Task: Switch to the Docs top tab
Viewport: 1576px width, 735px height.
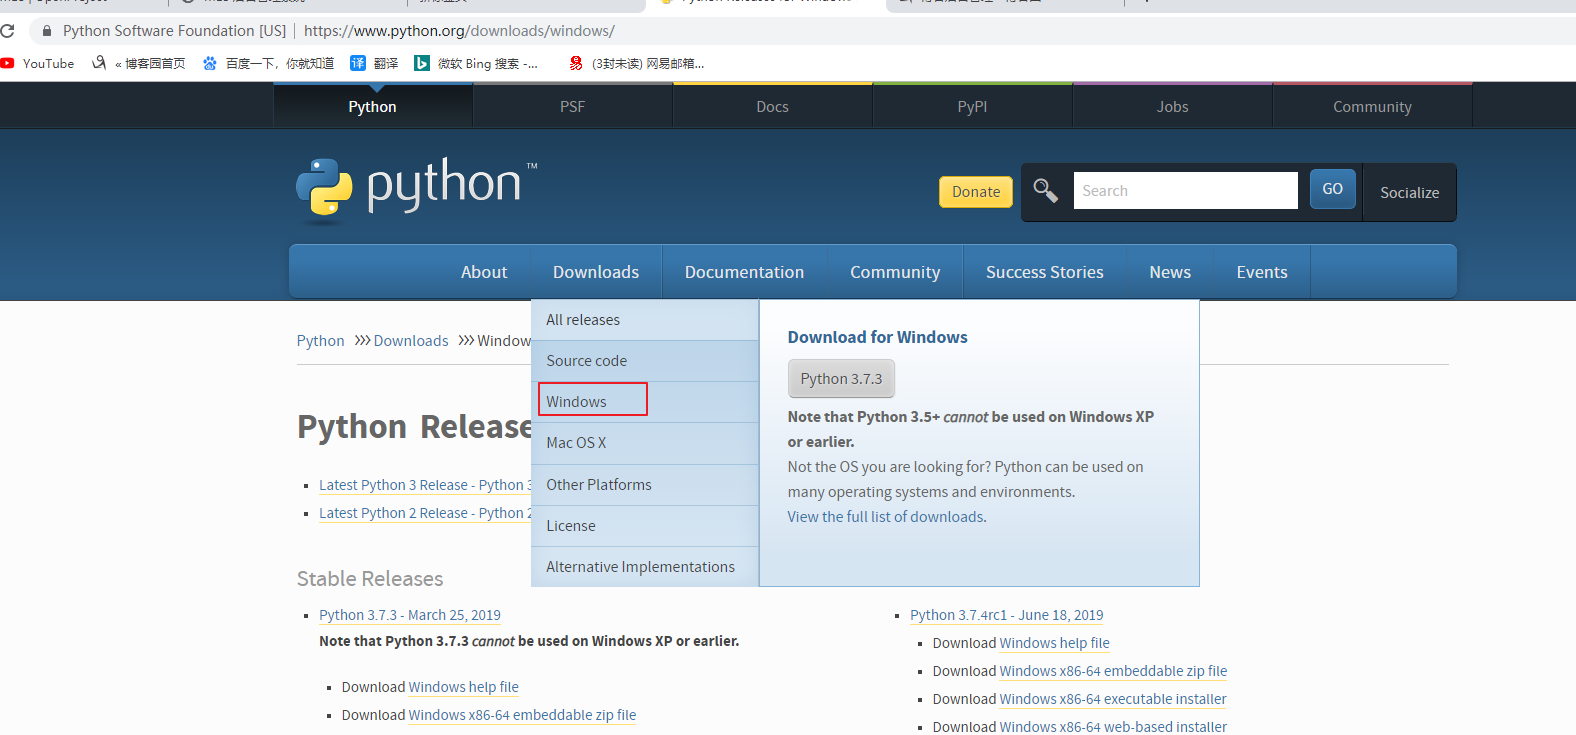Action: (x=773, y=107)
